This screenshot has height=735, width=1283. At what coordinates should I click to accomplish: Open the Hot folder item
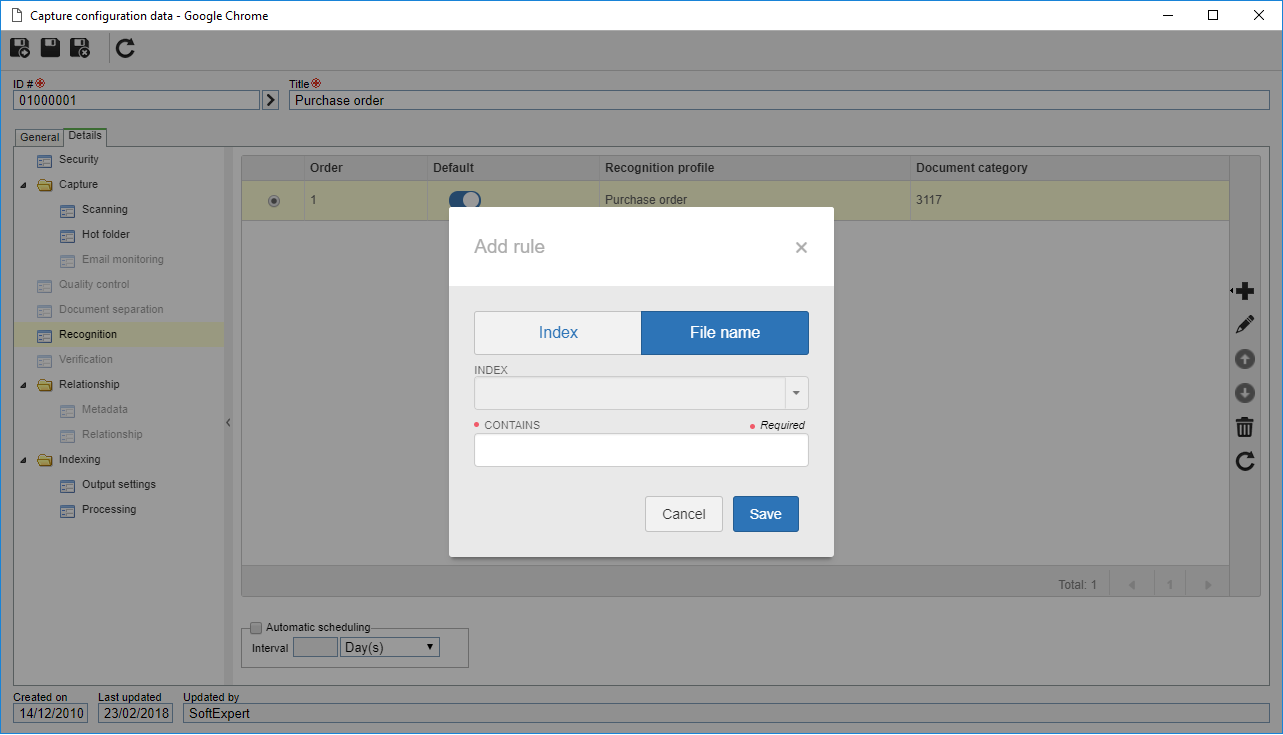coord(106,234)
